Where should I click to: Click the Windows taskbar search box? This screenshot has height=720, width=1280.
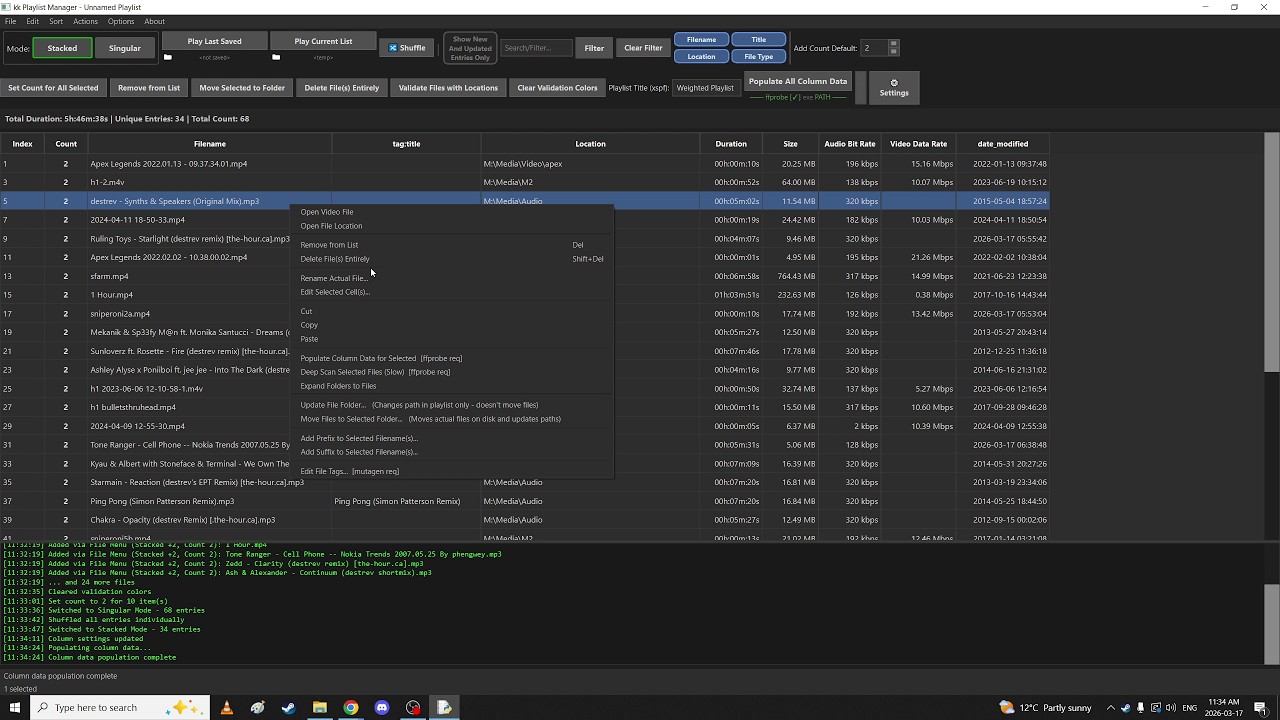120,707
